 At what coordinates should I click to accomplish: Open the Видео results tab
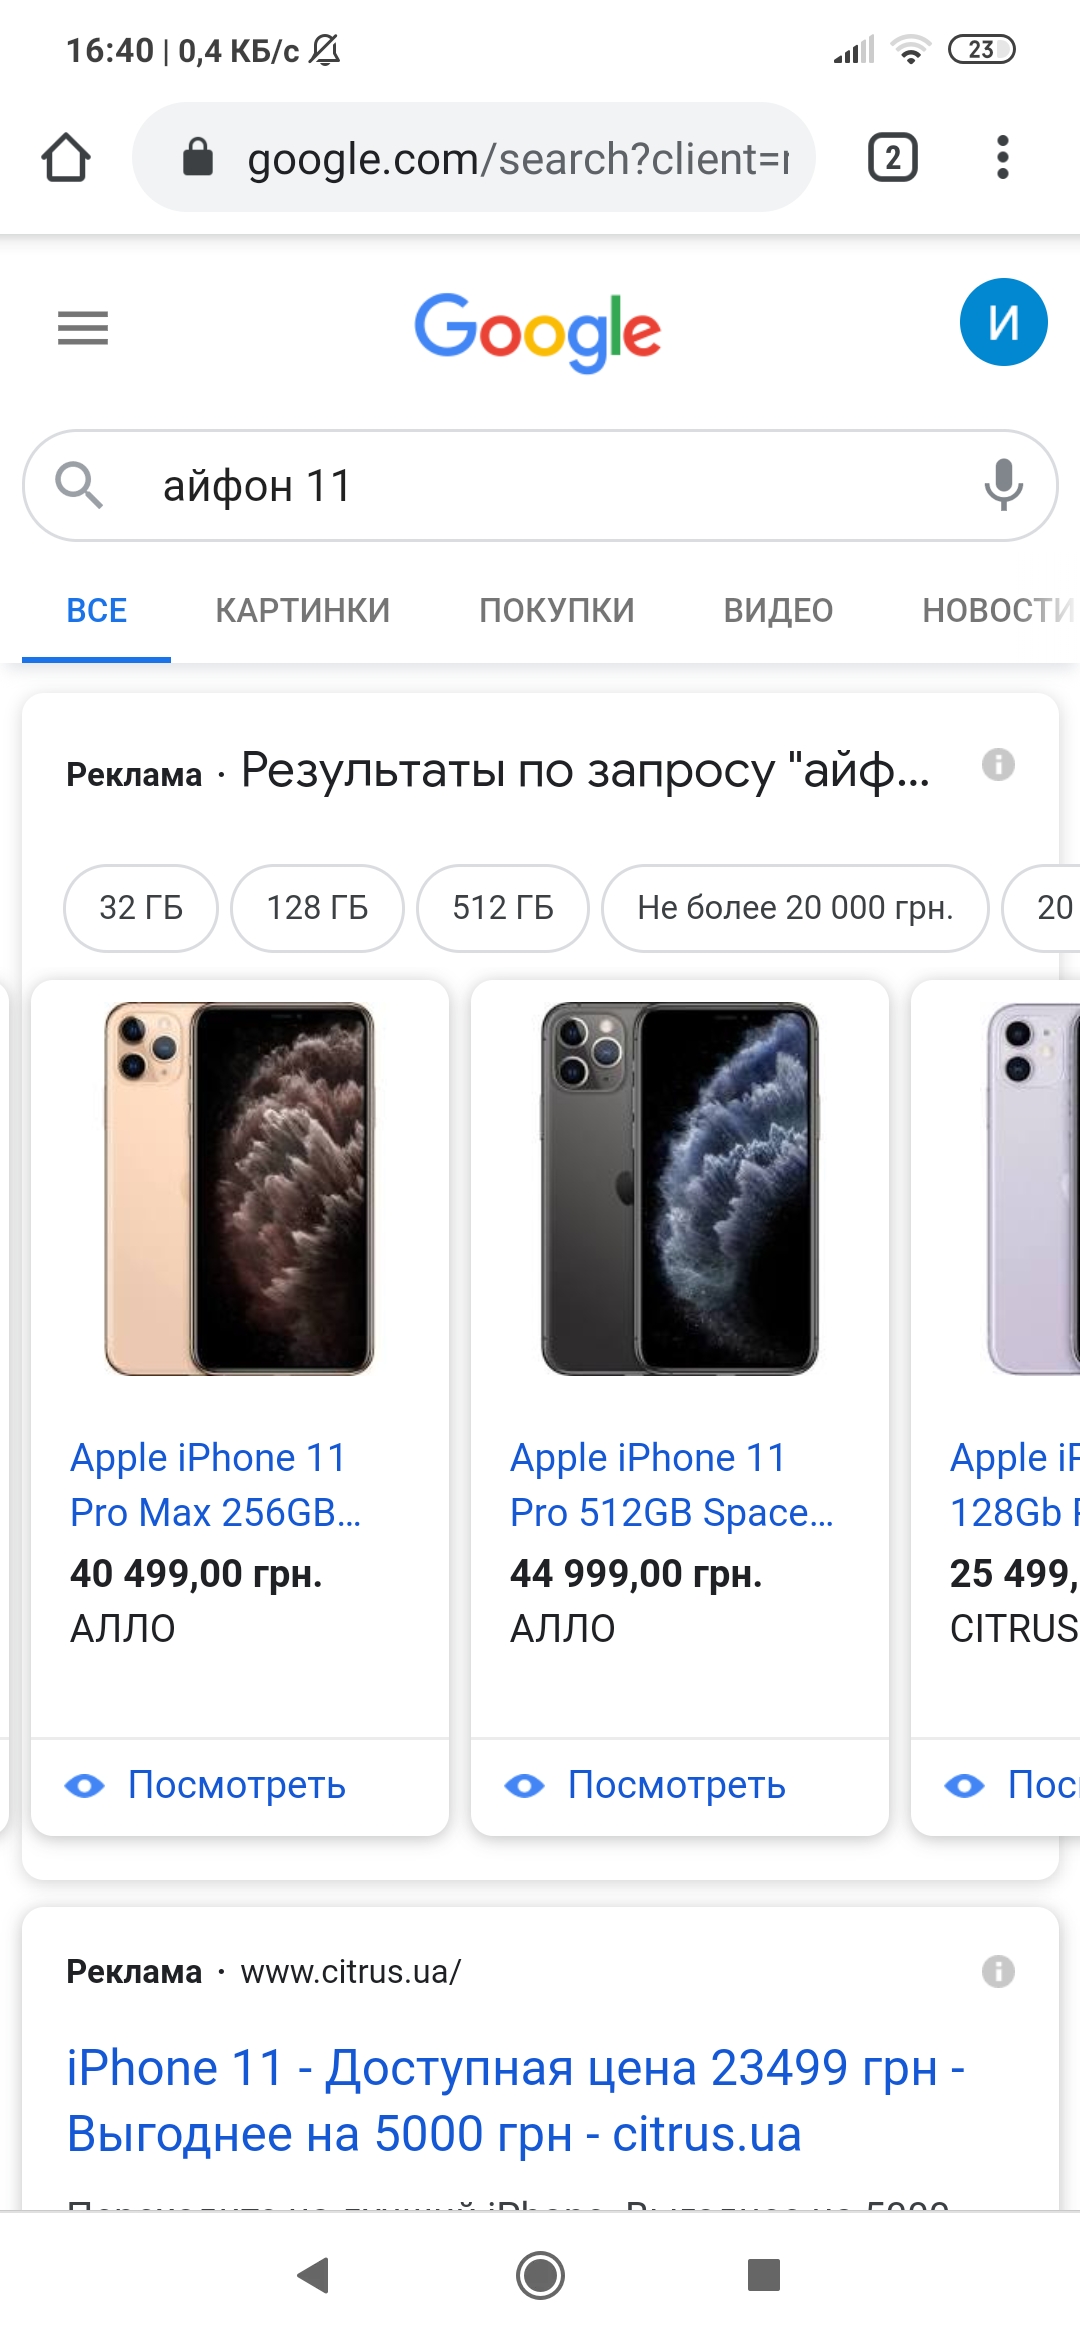tap(778, 610)
